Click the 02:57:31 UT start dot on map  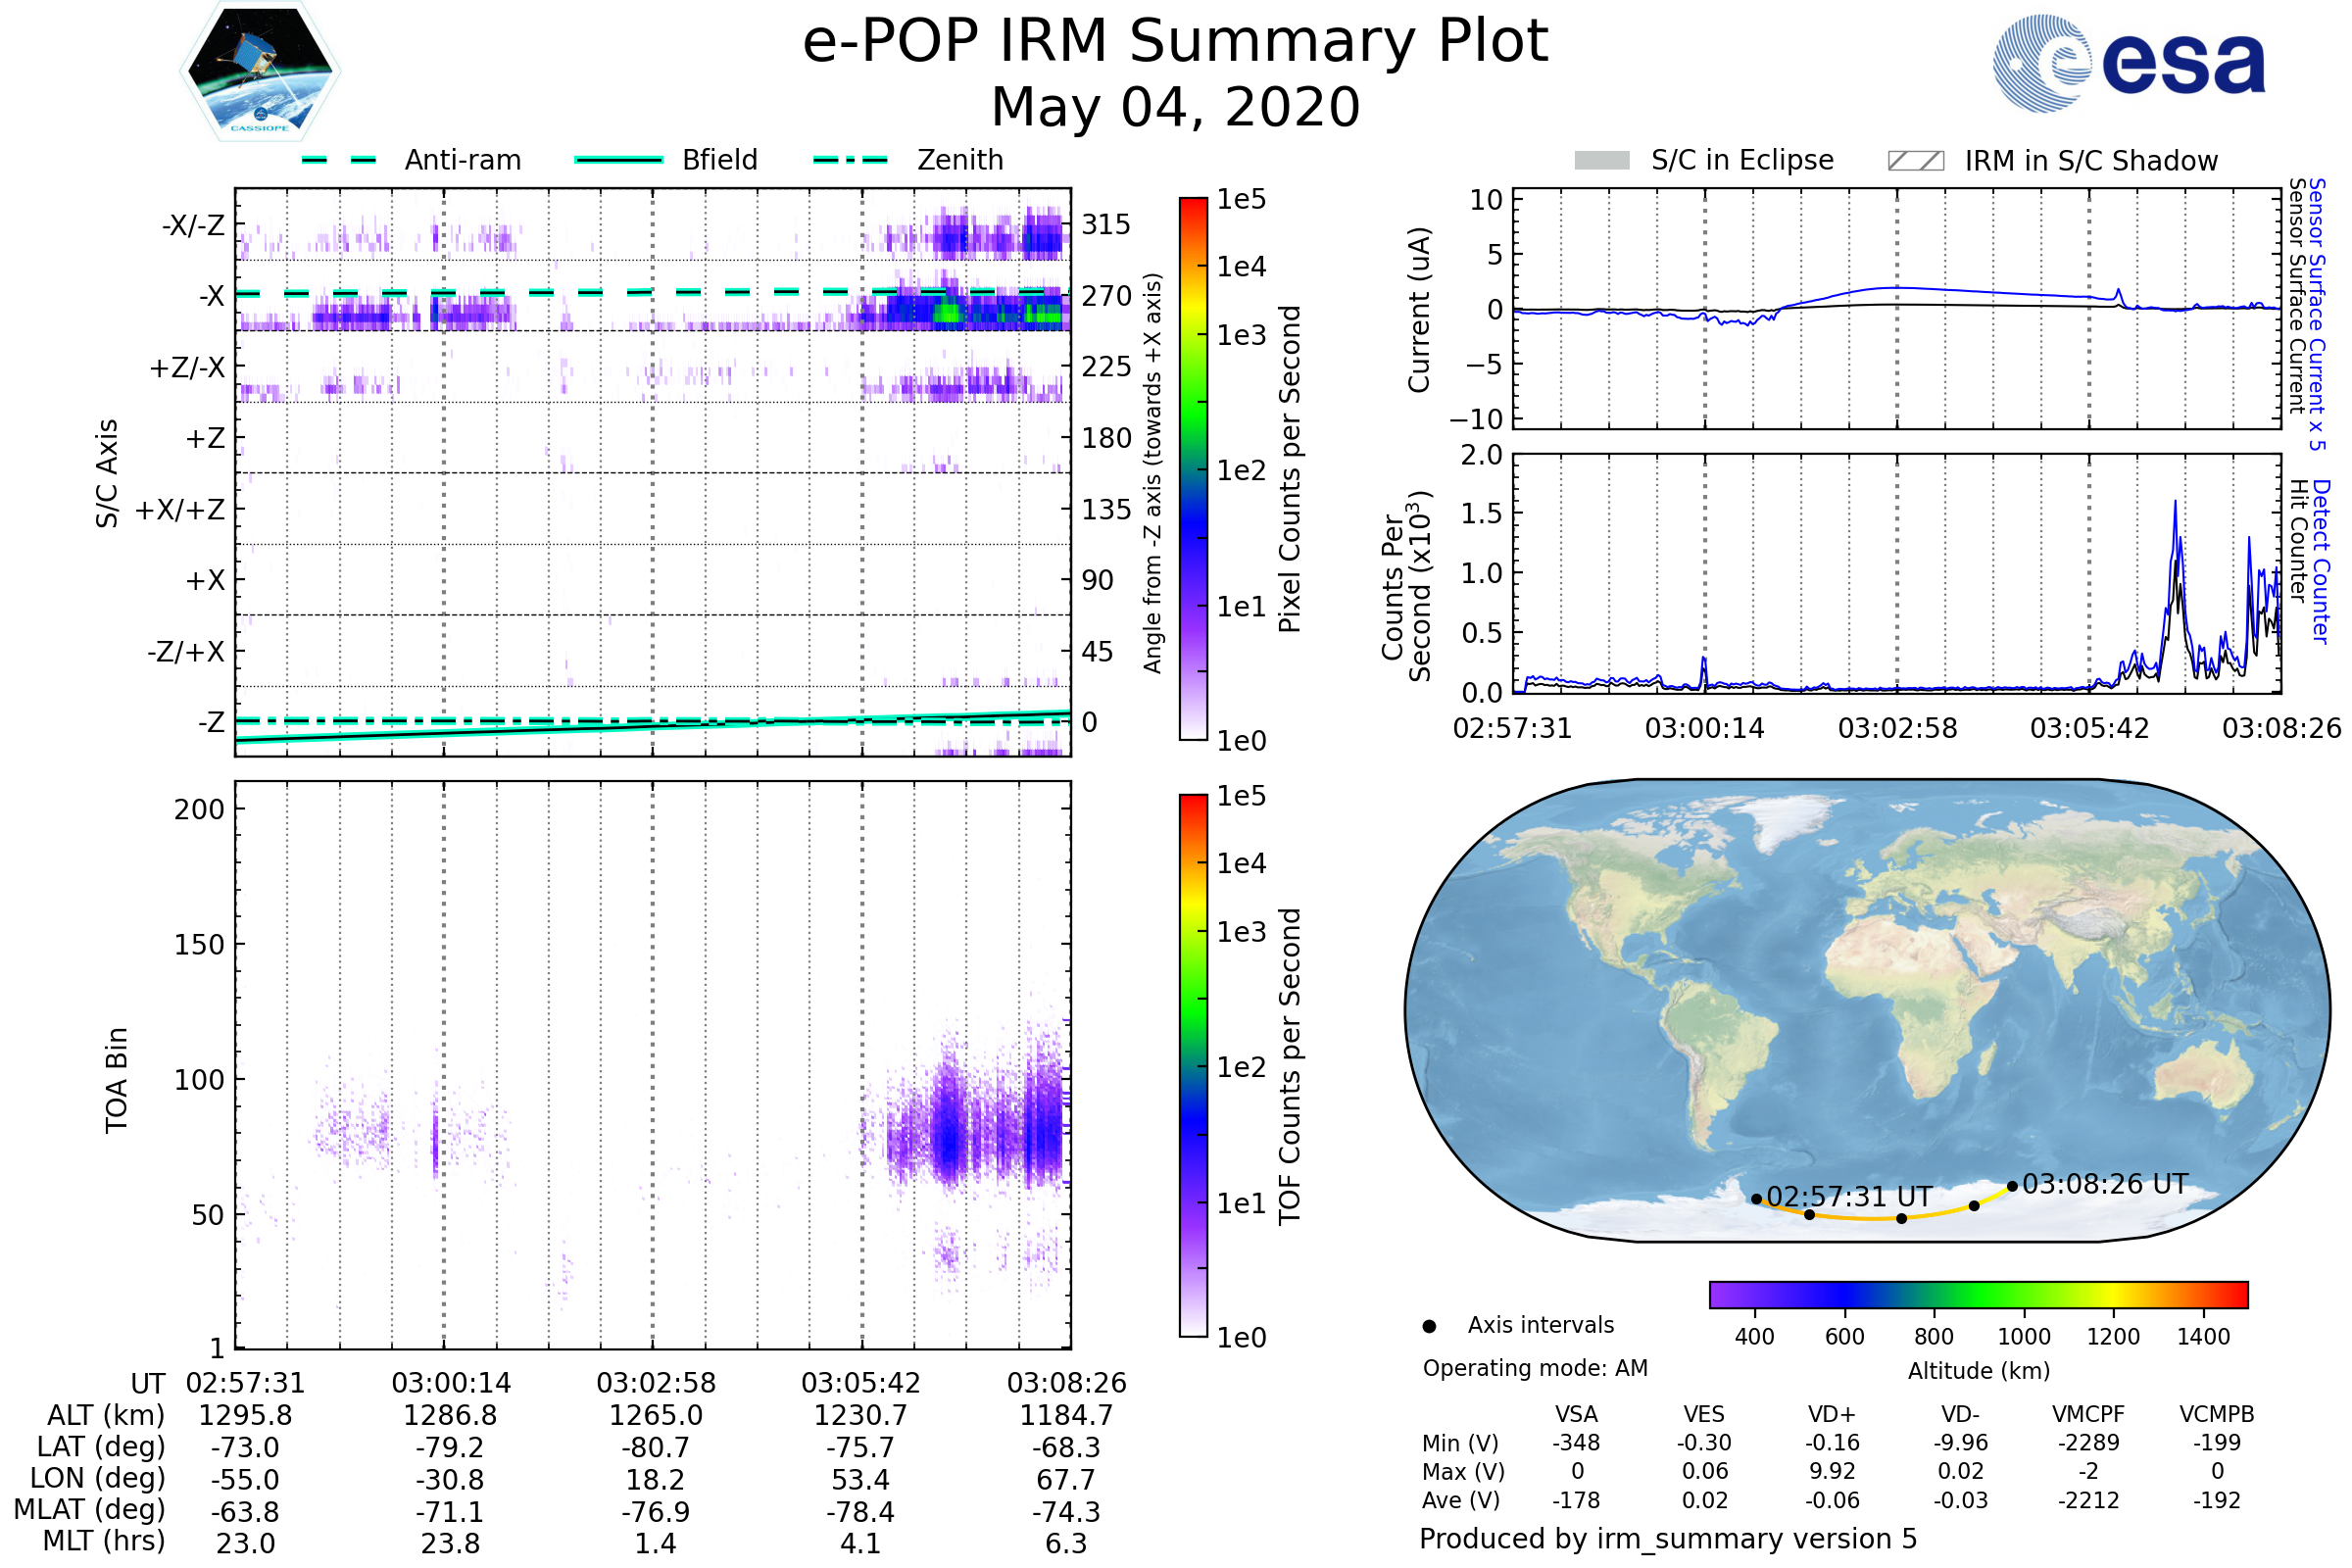click(1756, 1199)
